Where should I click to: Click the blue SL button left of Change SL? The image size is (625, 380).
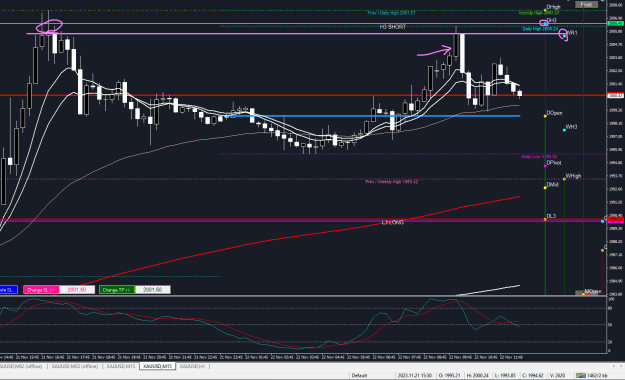pos(8,290)
